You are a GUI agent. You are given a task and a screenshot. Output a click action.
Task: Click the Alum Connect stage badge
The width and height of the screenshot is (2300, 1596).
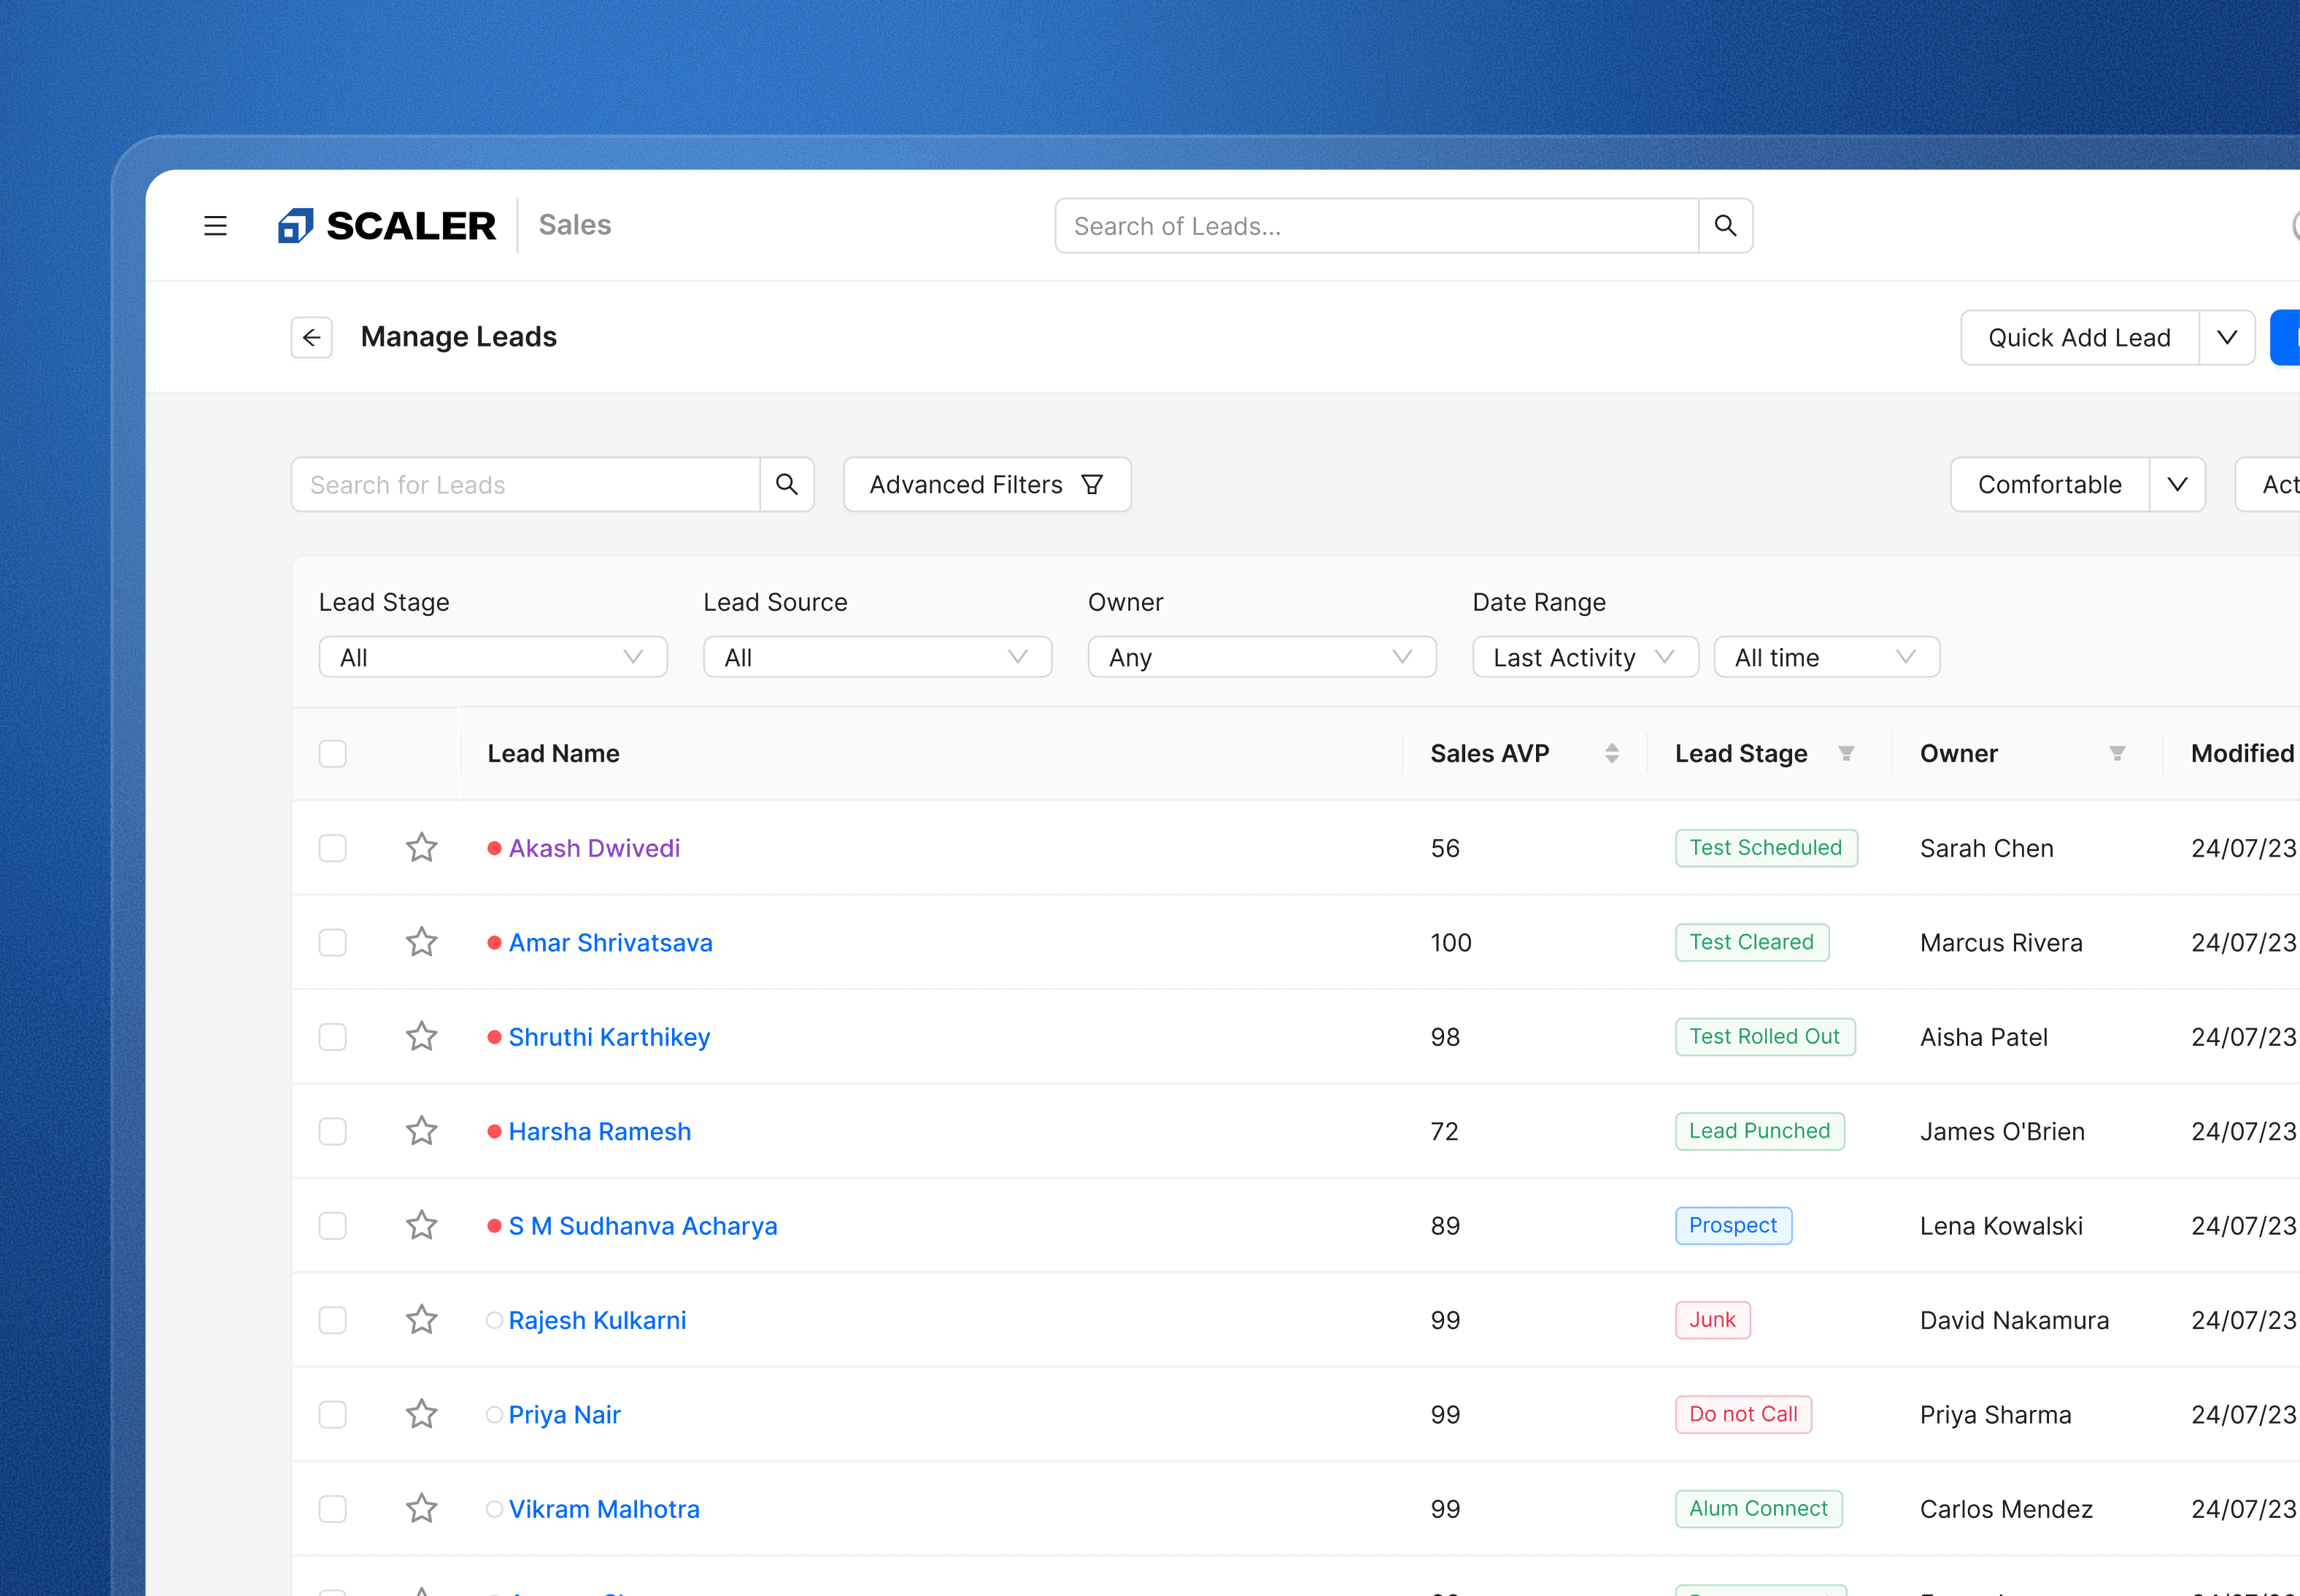[x=1758, y=1509]
